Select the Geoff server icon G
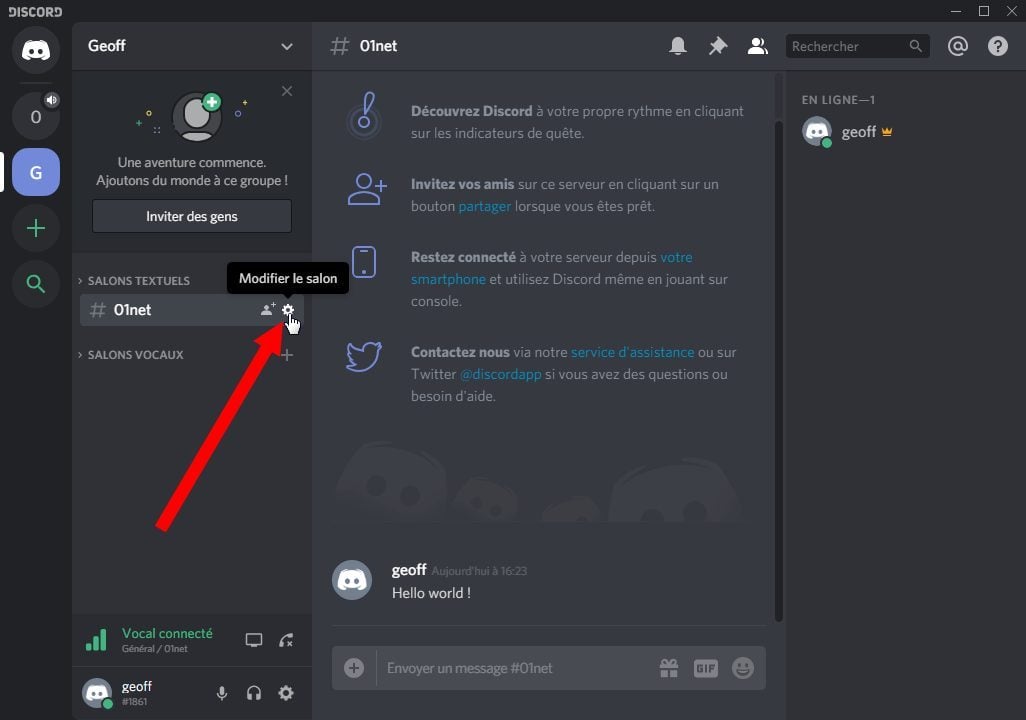Screen dimensions: 1026x720 [35, 172]
